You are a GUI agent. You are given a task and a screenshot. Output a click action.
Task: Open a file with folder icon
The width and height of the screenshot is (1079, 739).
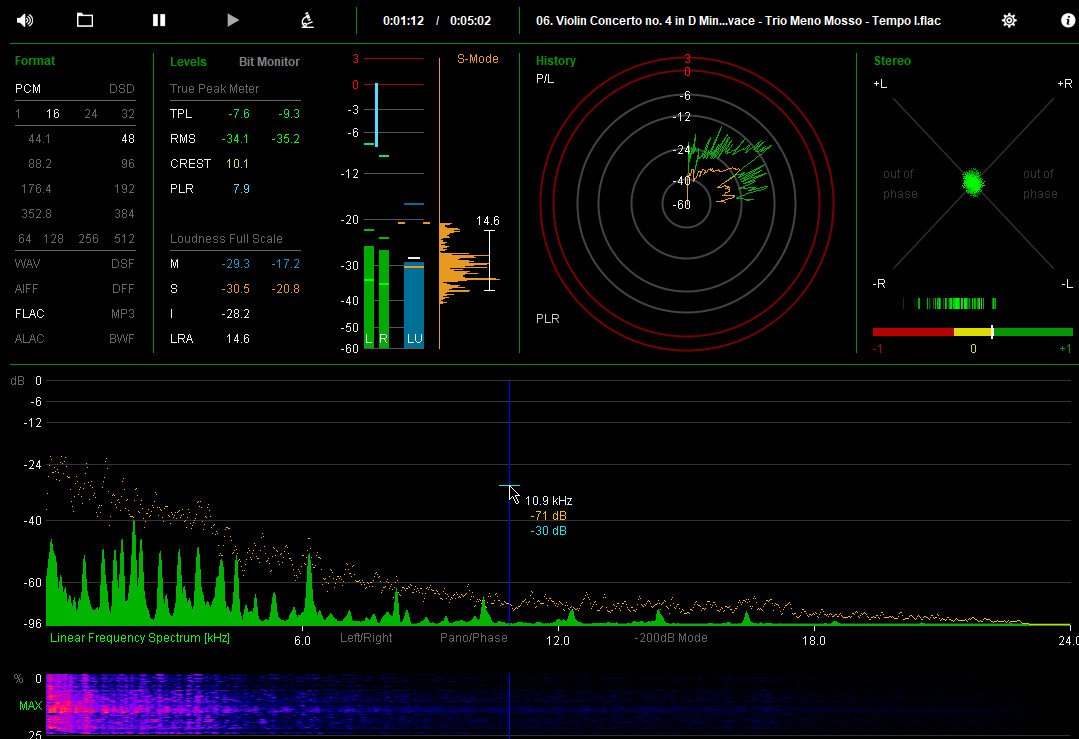tap(85, 20)
